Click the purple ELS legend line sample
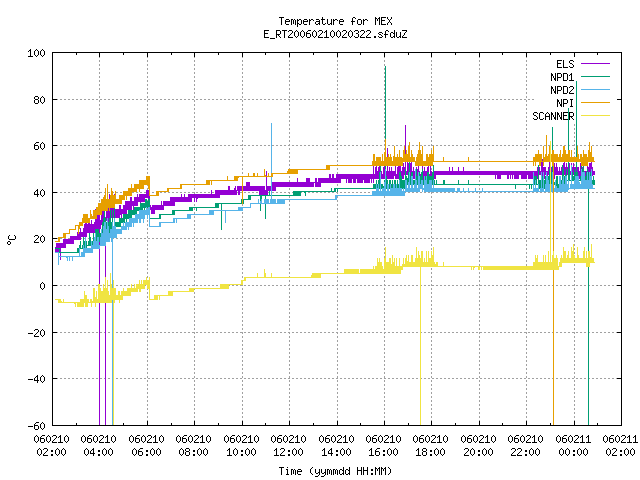Screen dimensions: 640x480 coord(596,64)
